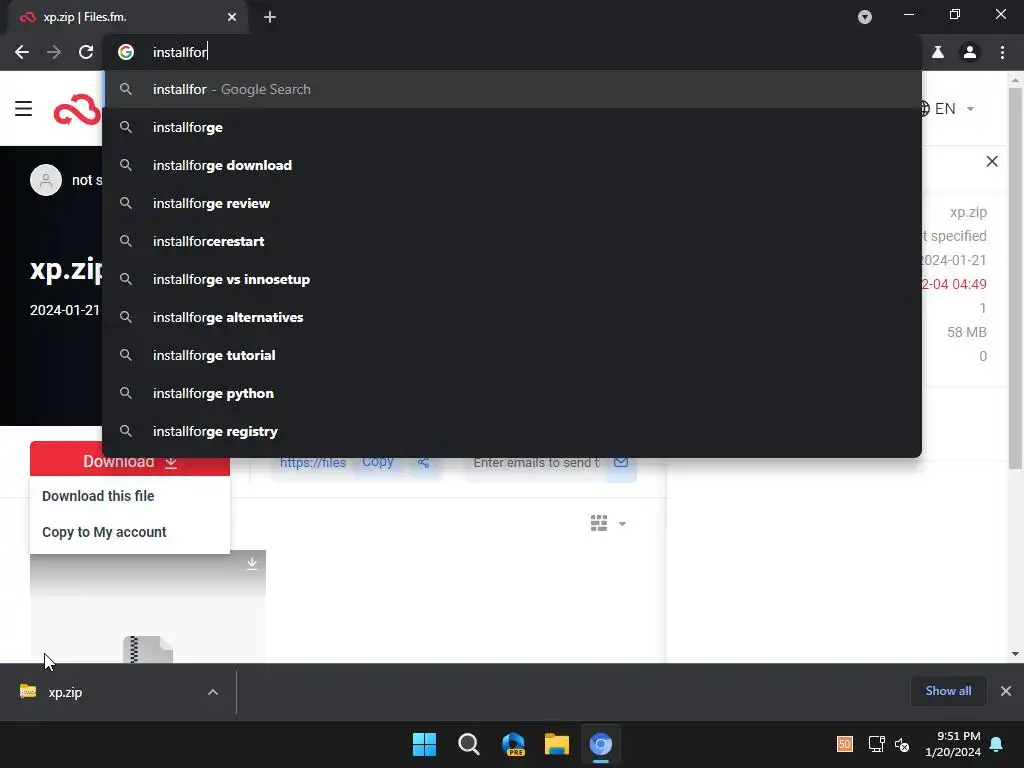Click the 58 MB file size value
This screenshot has height=768, width=1024.
point(967,332)
